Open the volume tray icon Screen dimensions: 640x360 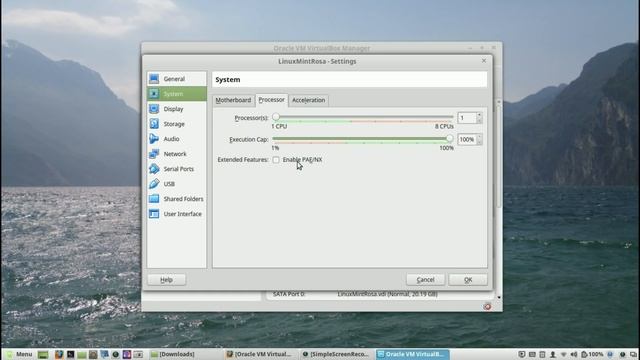[x=573, y=354]
